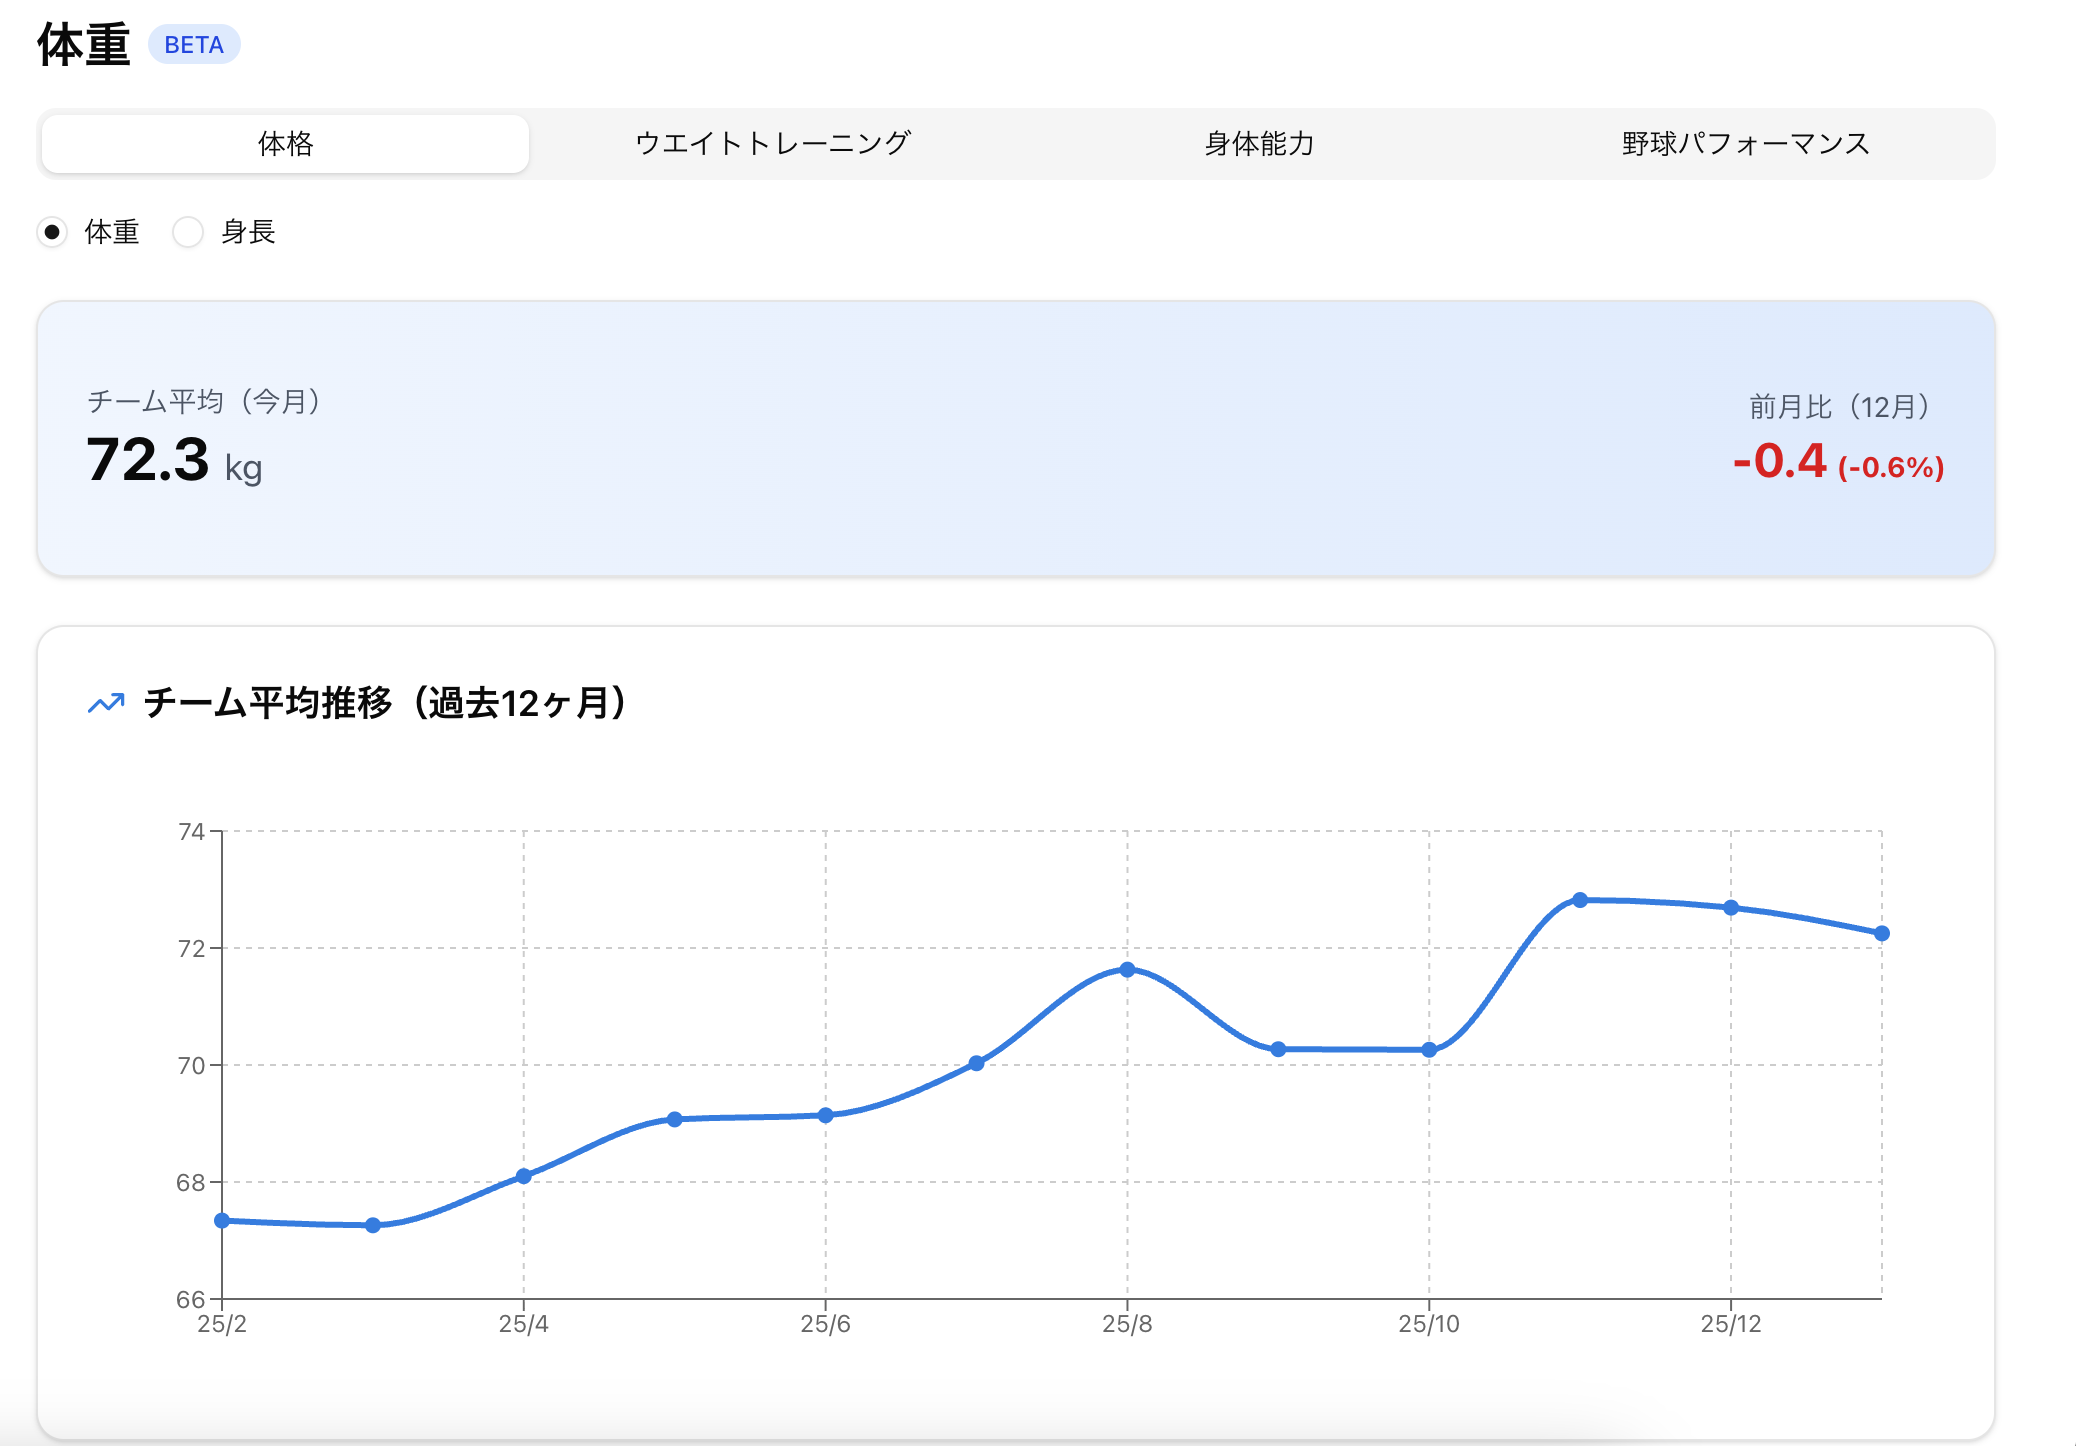
Task: Click the 25/2 first data point
Action: click(x=222, y=1220)
